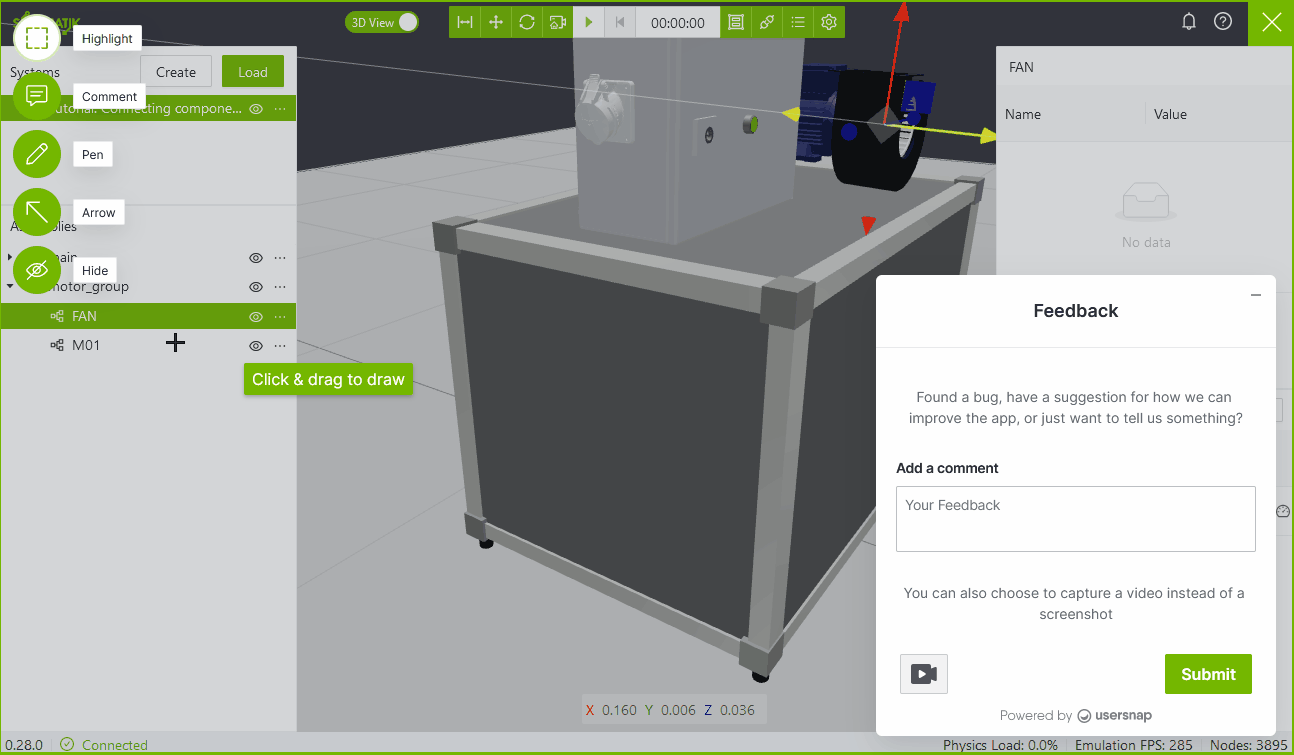Collapse the motor_group tree node

pos(10,287)
